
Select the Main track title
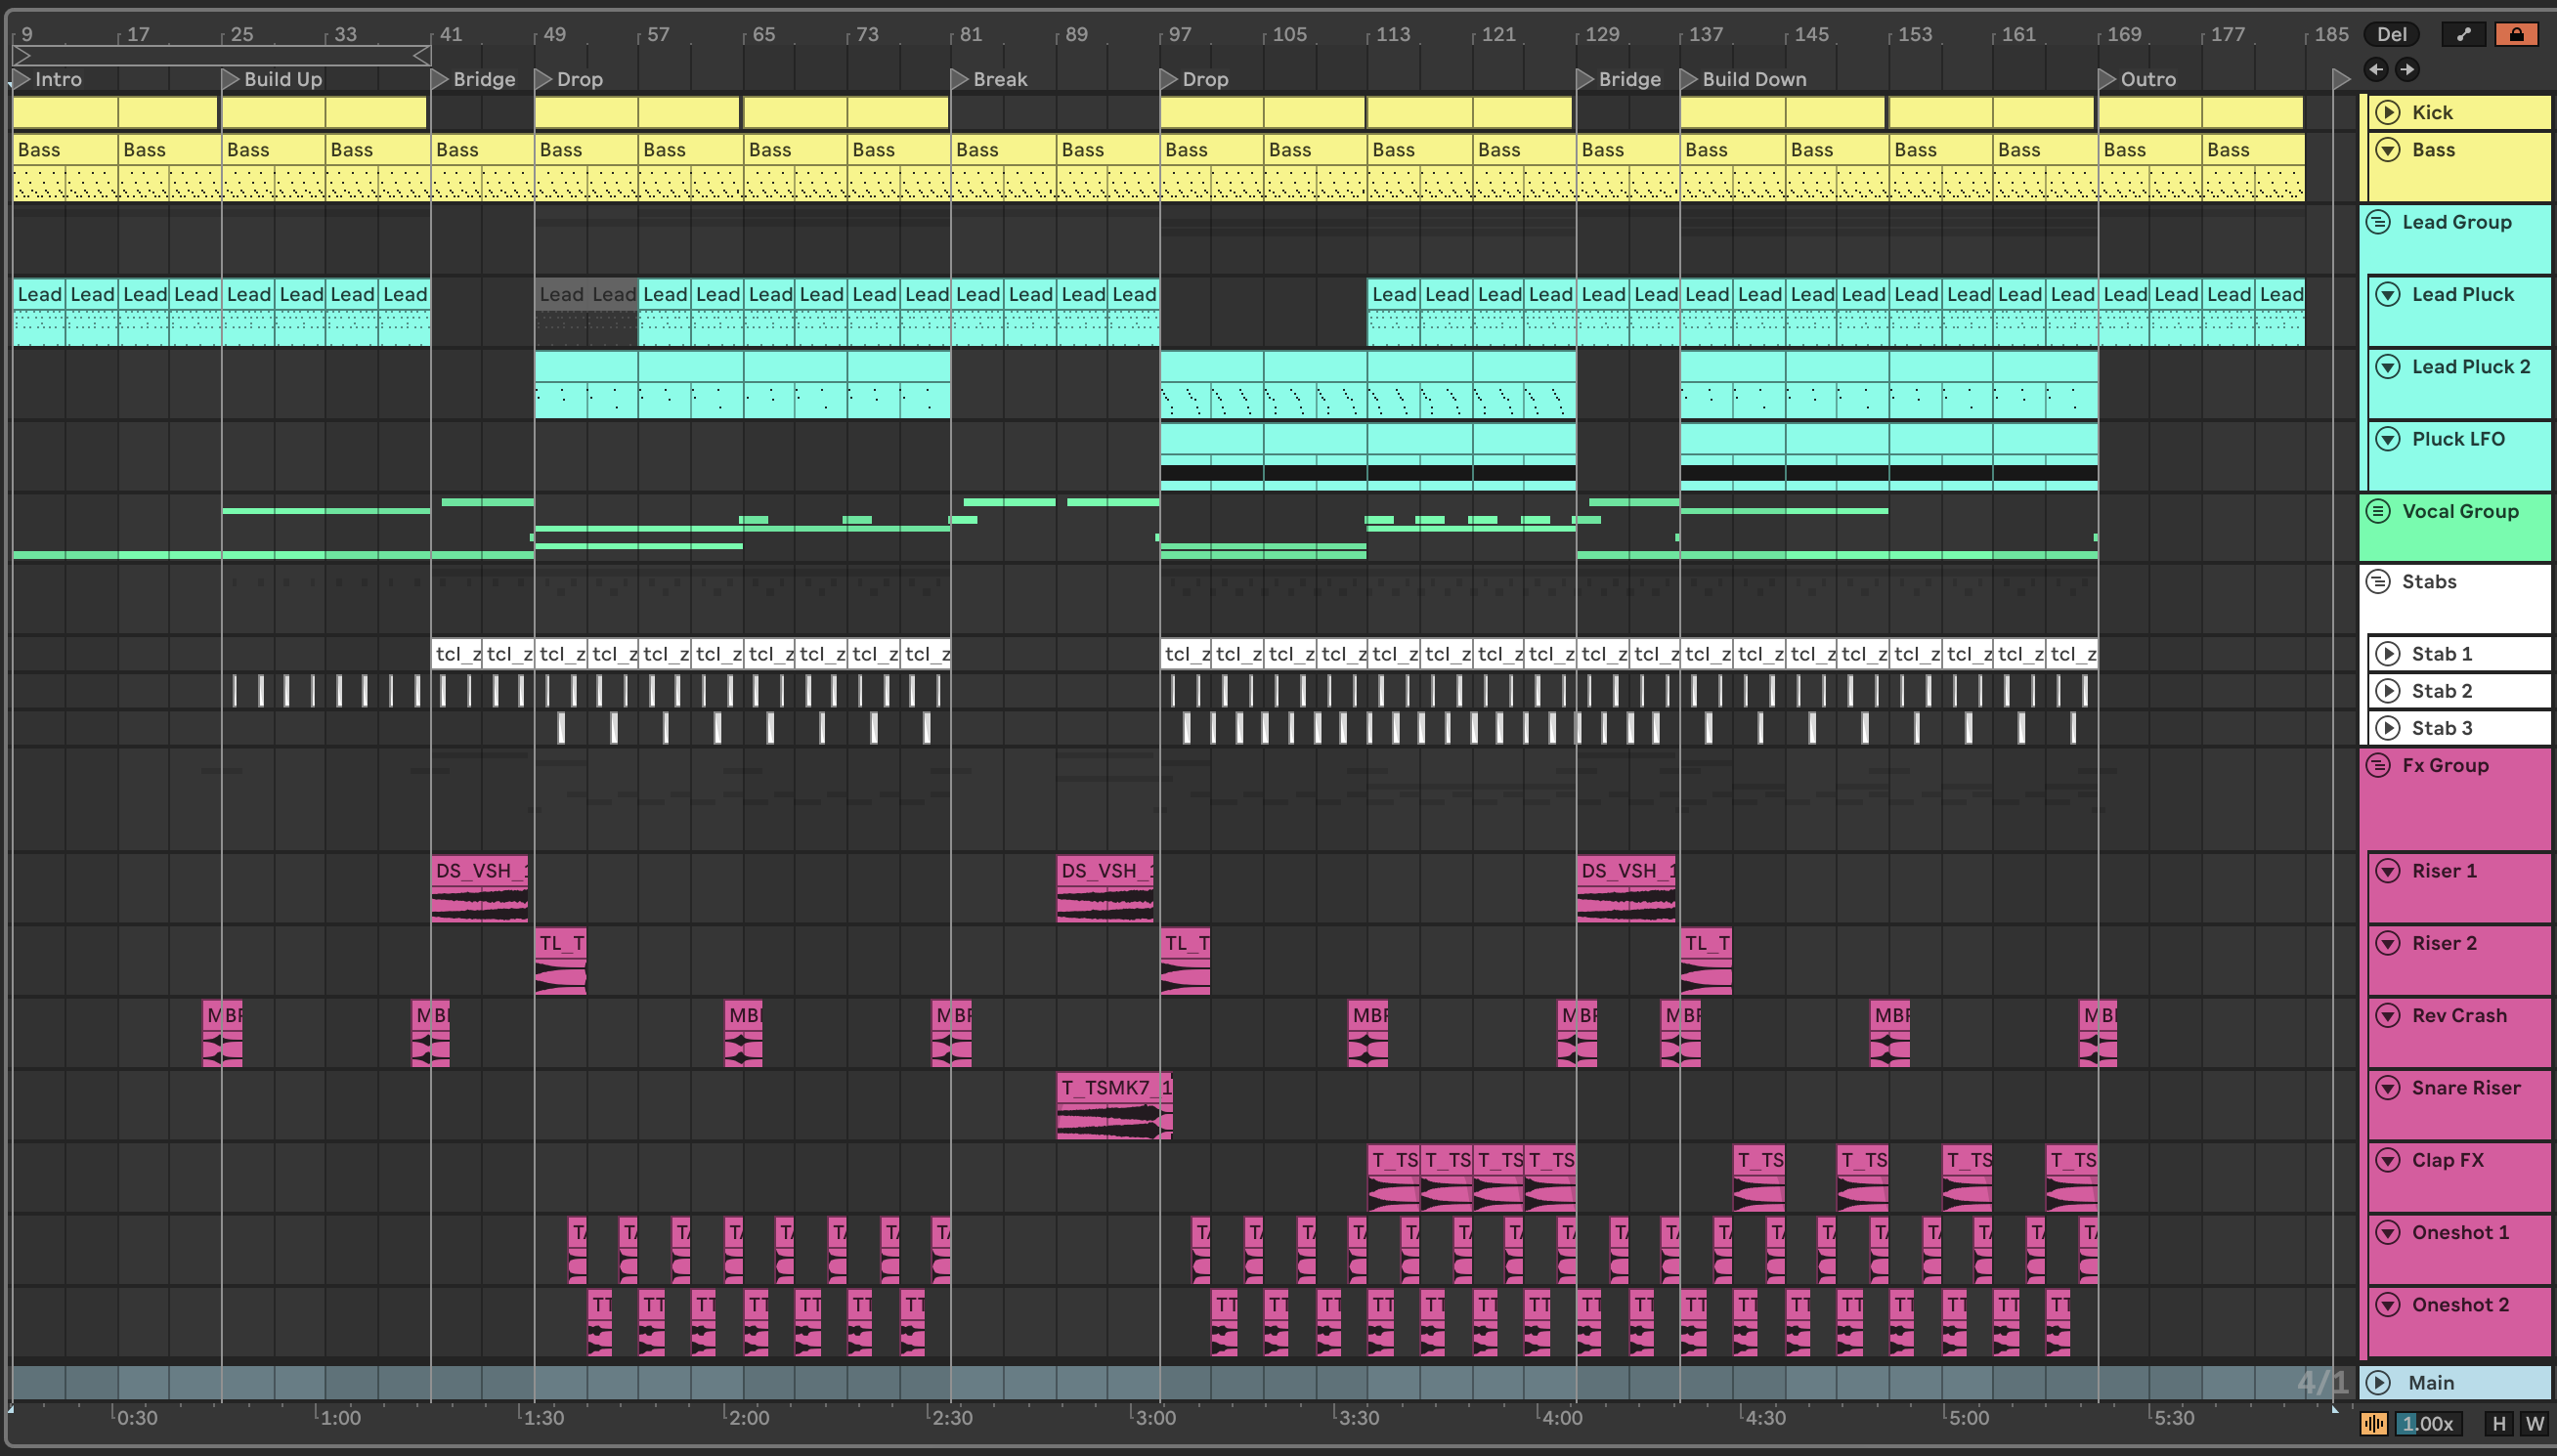tap(2431, 1382)
